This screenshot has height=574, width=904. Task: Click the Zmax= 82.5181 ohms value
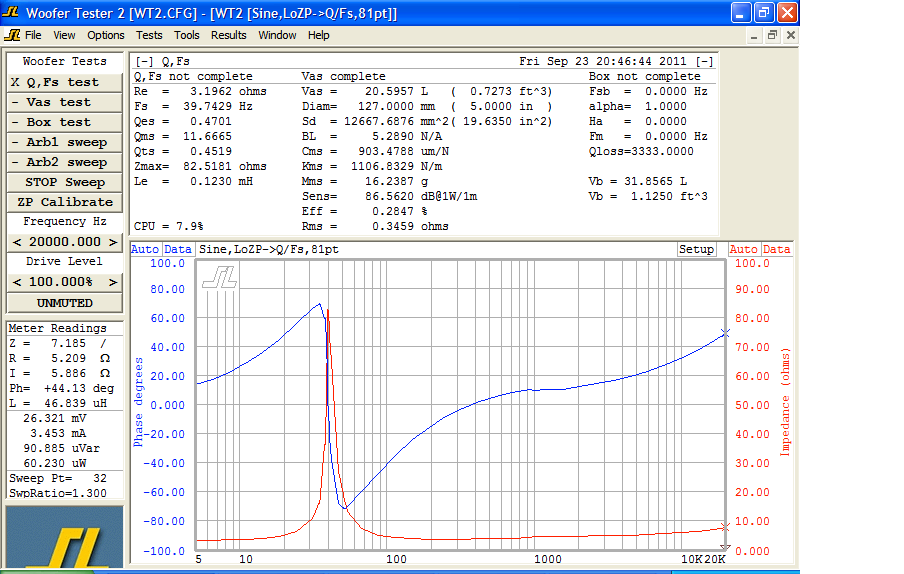pyautogui.click(x=200, y=167)
